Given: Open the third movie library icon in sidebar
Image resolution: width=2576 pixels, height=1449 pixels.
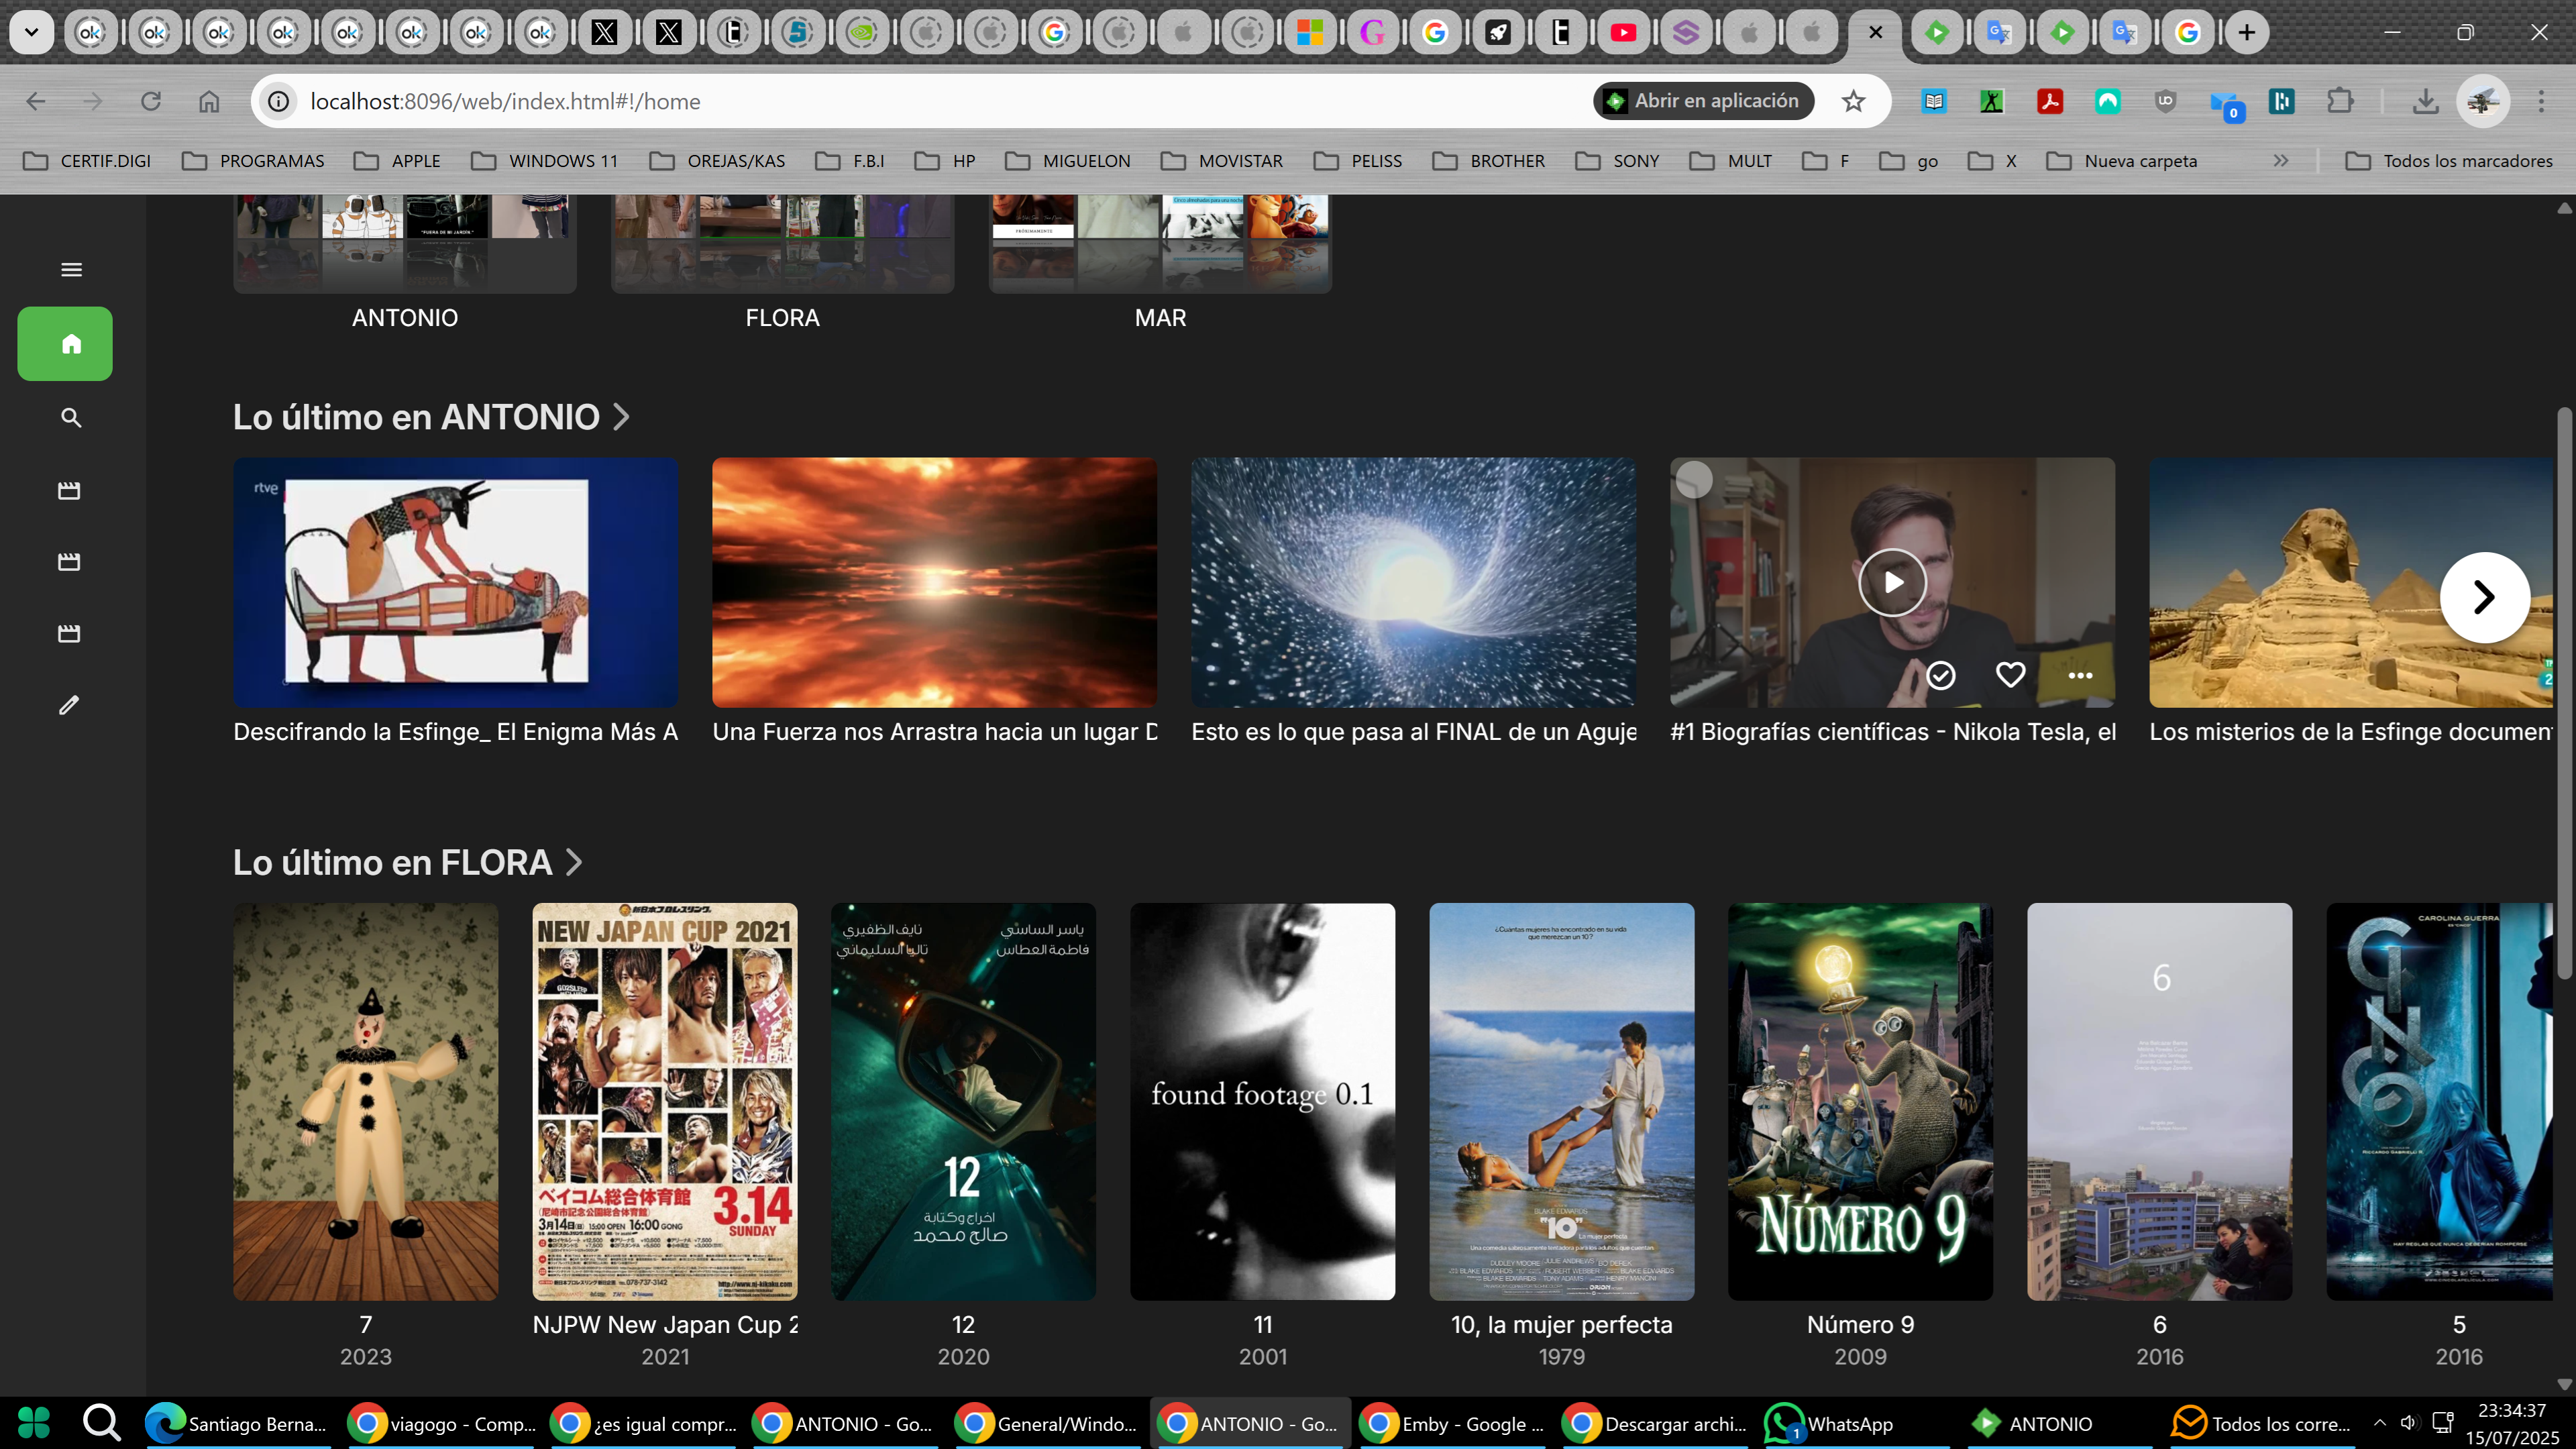Looking at the screenshot, I should pos(69,633).
